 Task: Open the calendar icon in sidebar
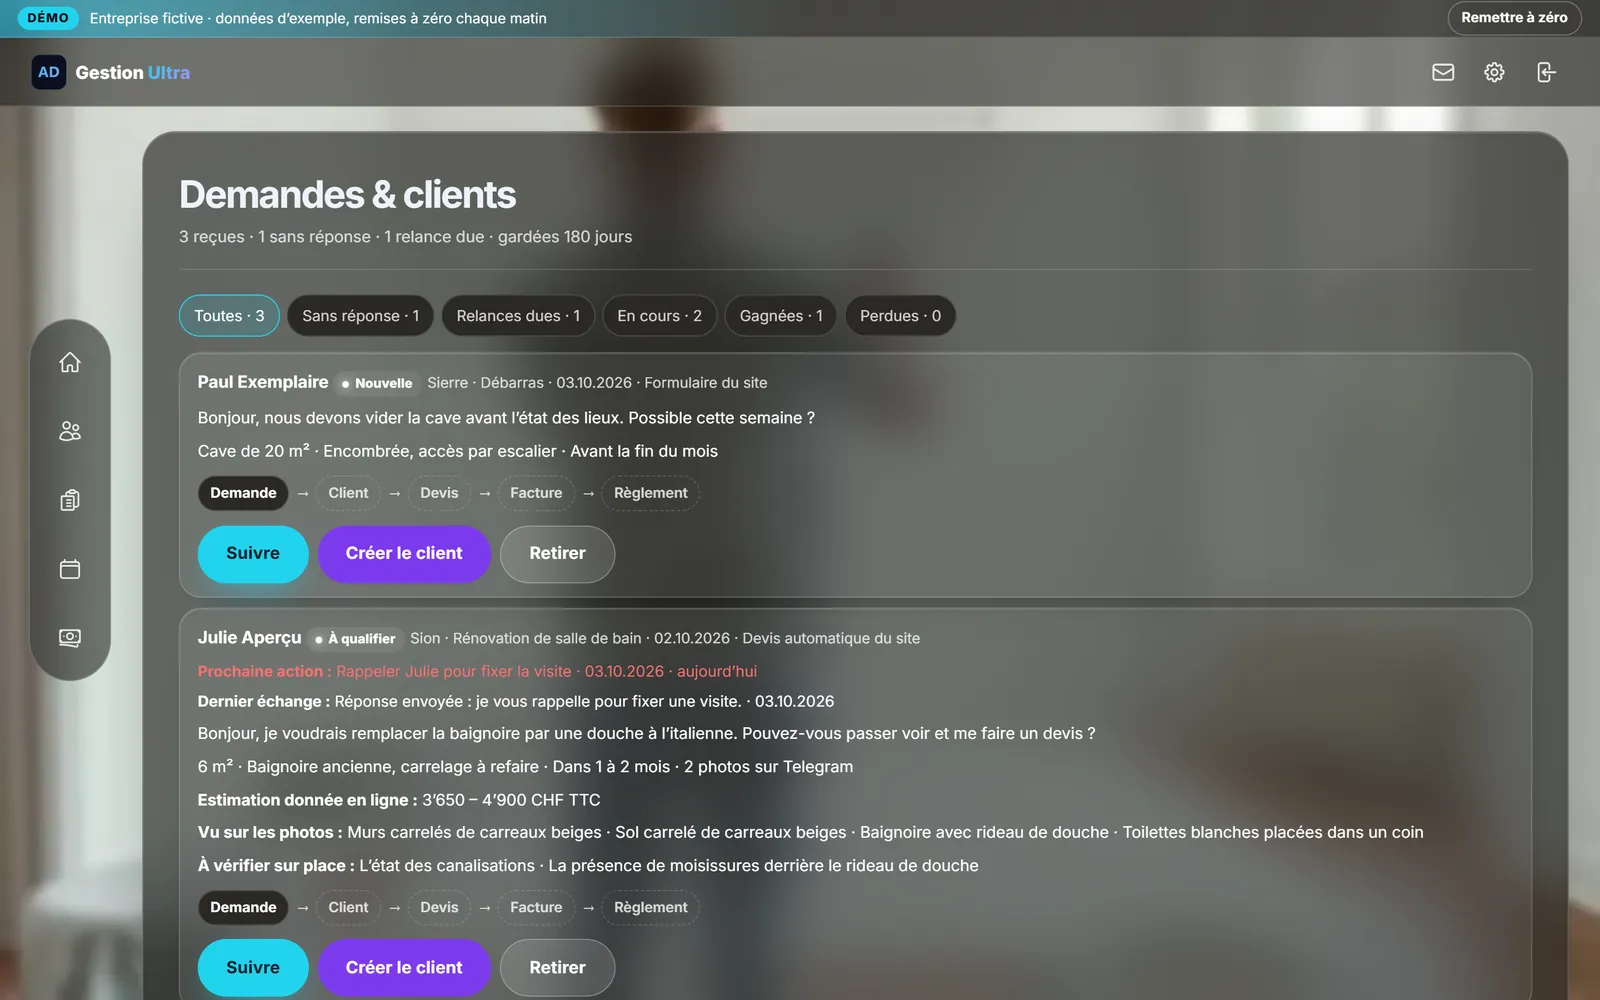(x=70, y=569)
